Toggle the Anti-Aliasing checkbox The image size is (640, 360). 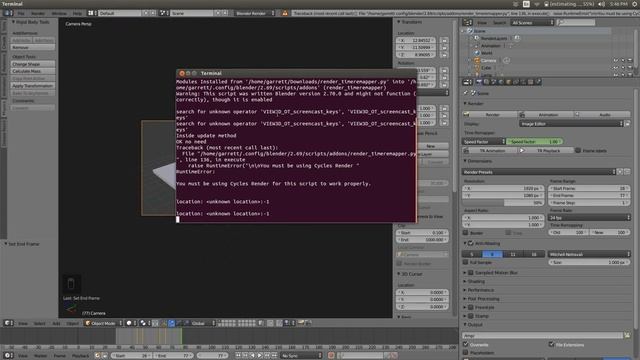[471, 243]
